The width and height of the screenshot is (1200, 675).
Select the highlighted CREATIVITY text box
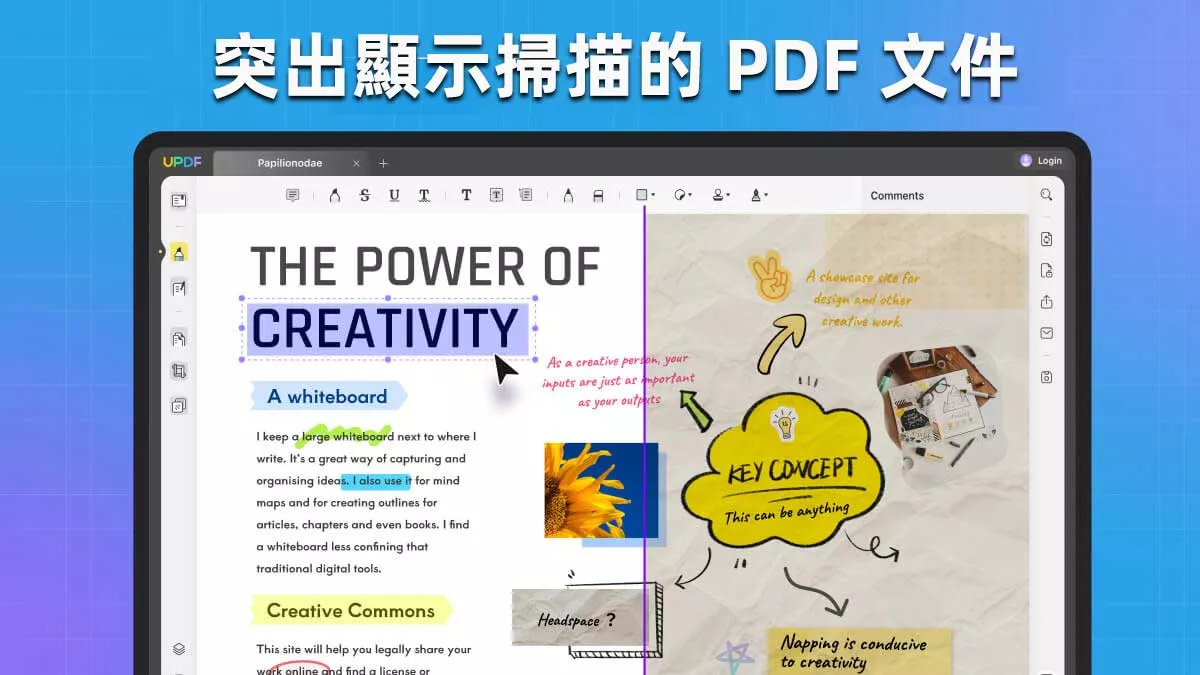(388, 328)
